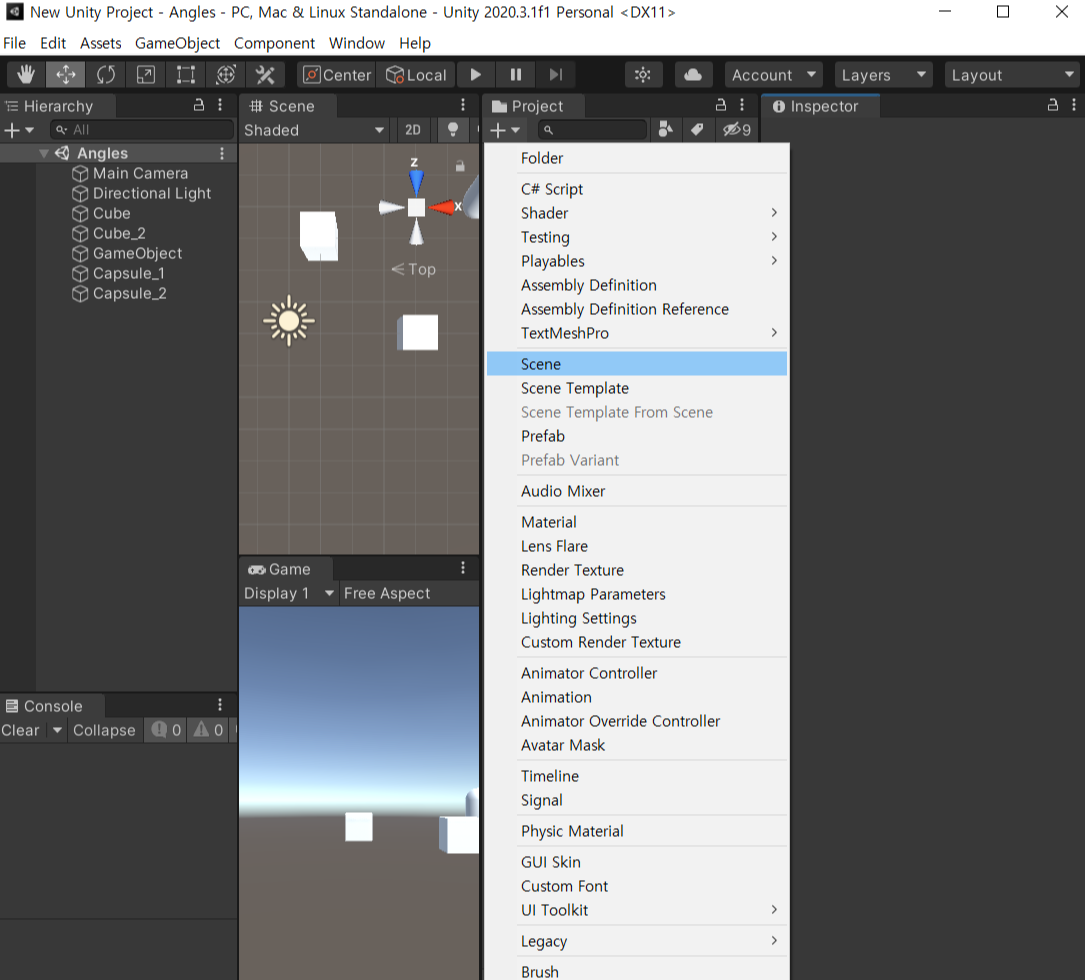Choose Prefab in create menu
The image size is (1085, 980).
point(637,436)
